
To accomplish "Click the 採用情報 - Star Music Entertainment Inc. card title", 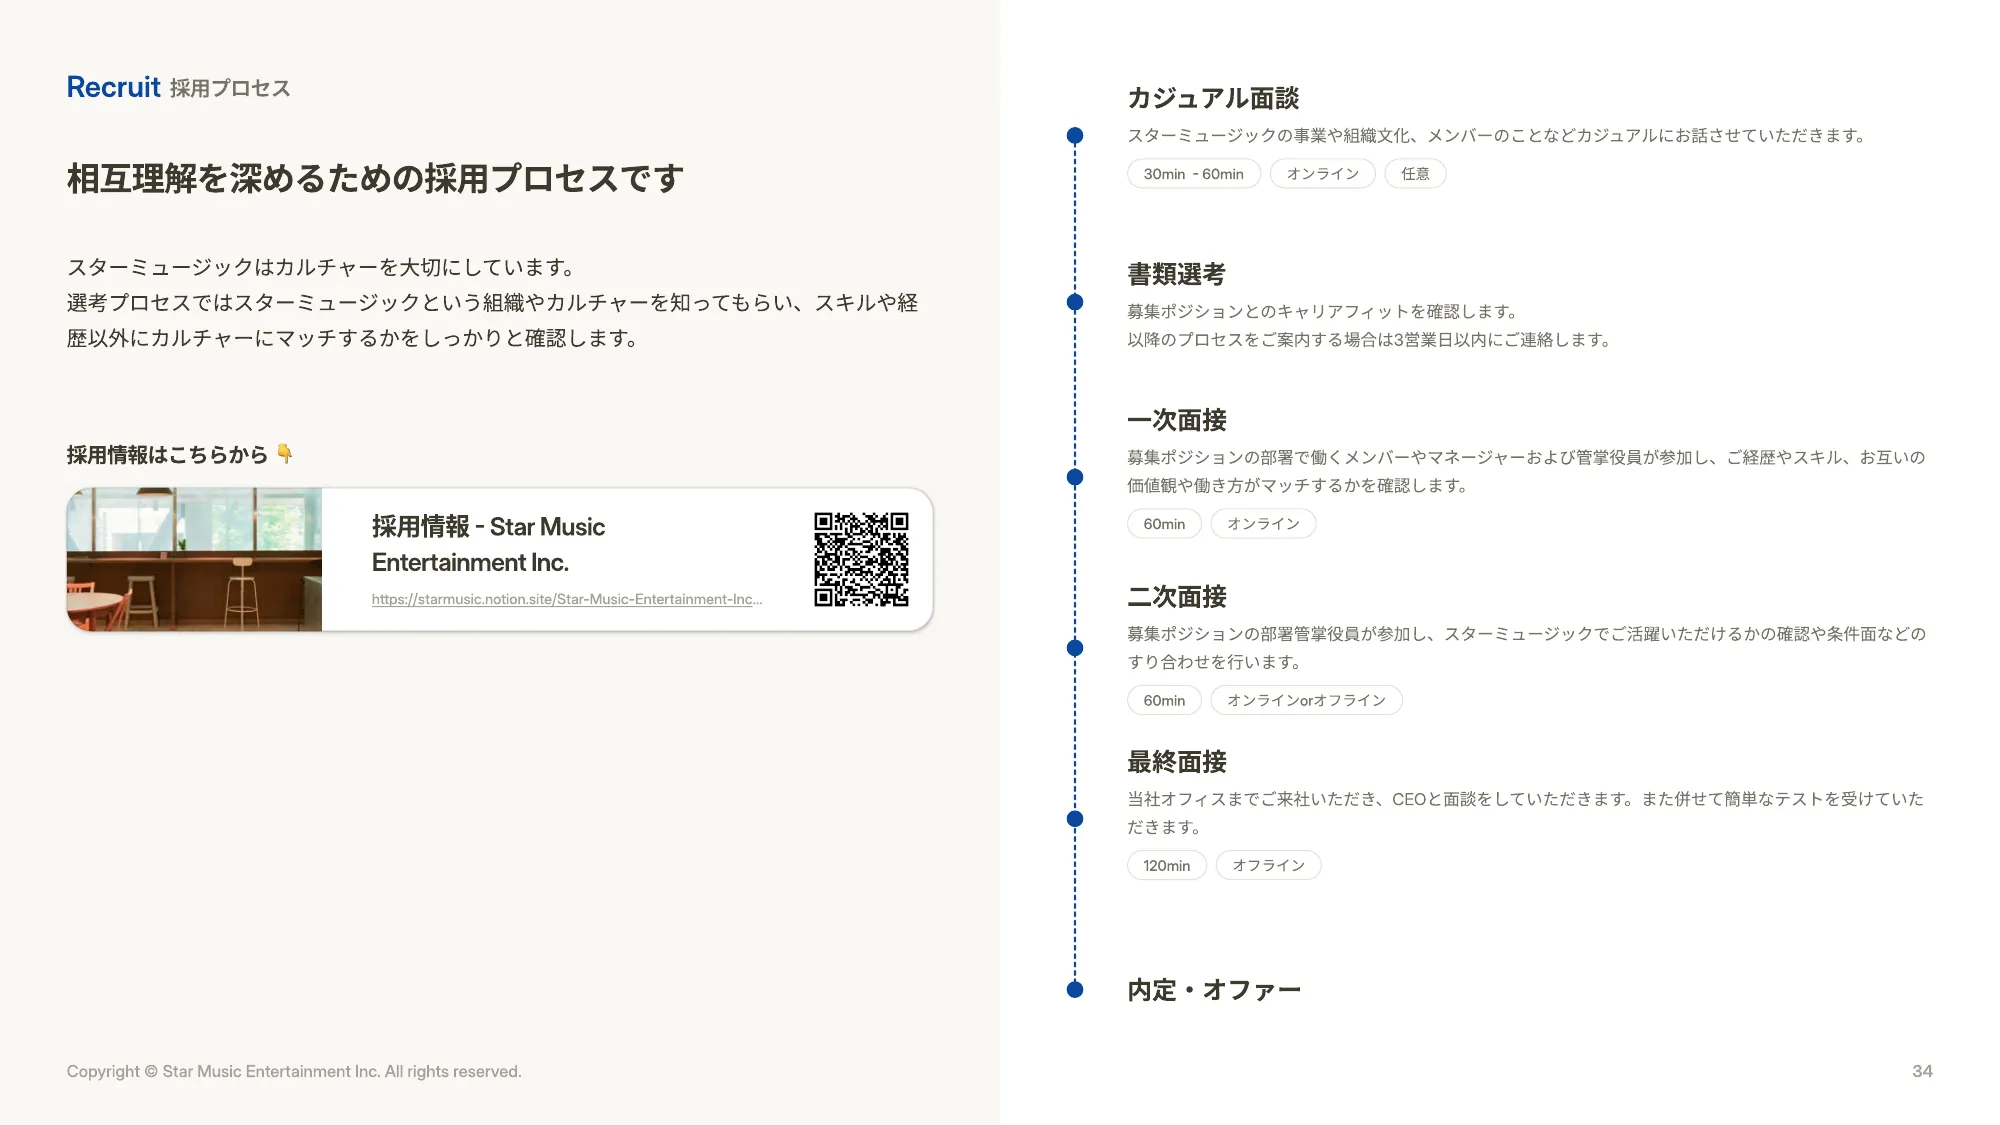I will (x=488, y=544).
